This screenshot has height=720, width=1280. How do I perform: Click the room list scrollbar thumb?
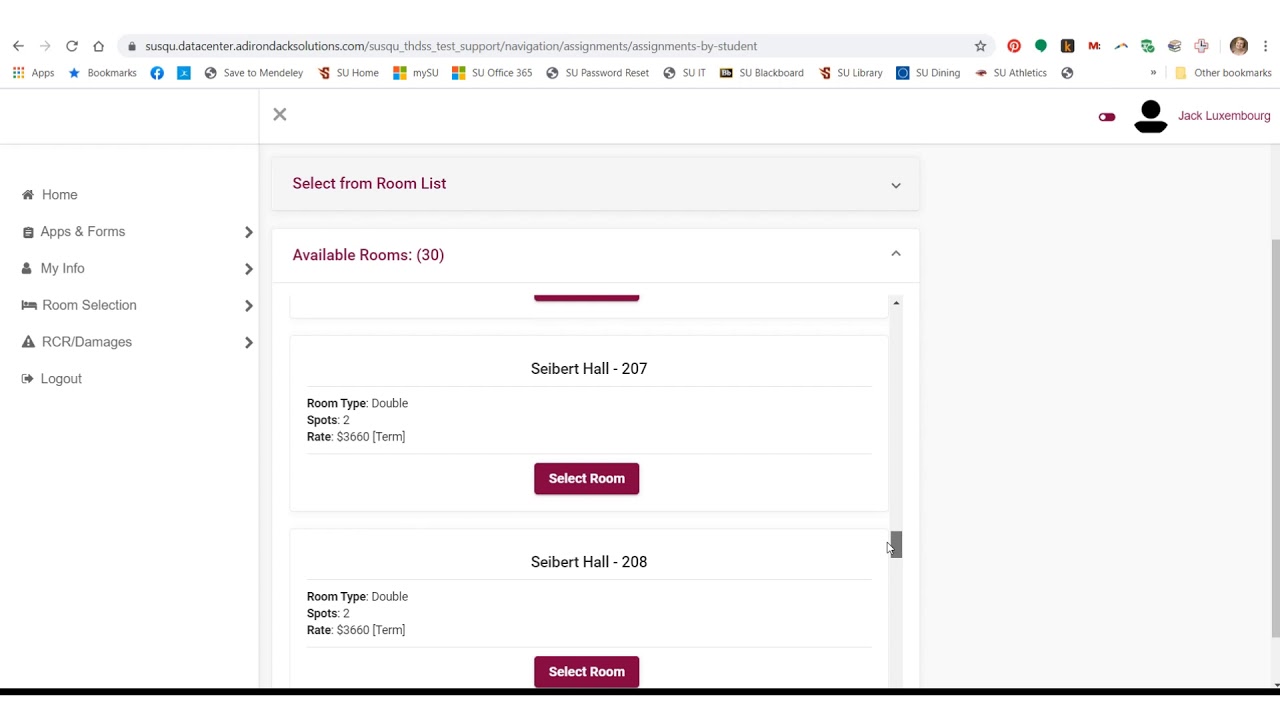click(896, 544)
